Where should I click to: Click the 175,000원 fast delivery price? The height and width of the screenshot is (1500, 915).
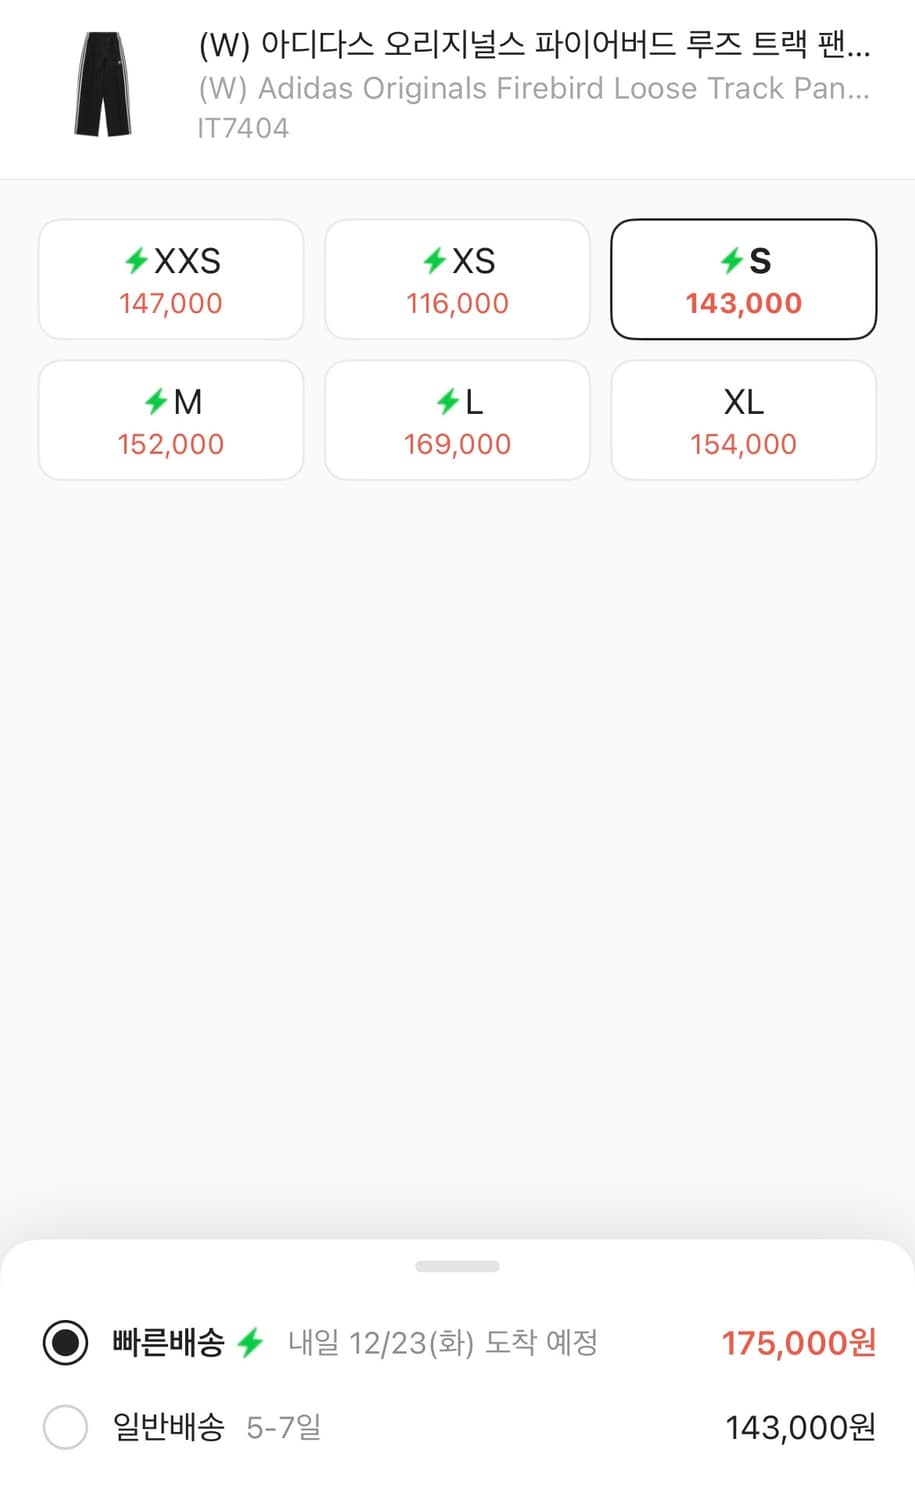click(798, 1342)
